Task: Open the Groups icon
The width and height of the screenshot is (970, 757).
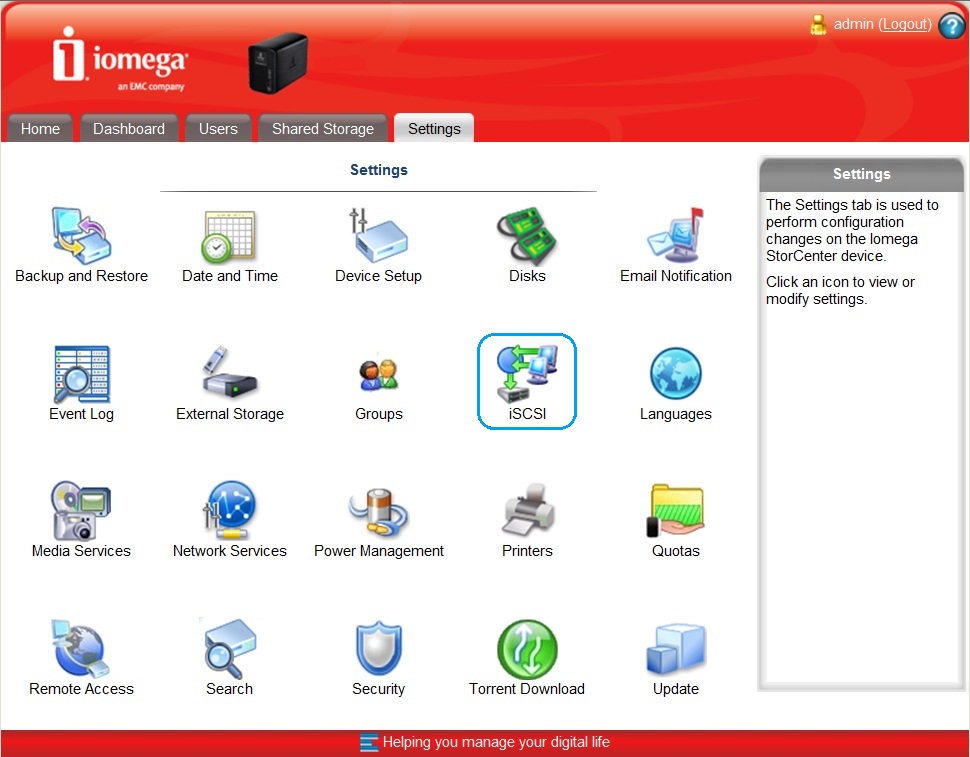Action: (x=379, y=375)
